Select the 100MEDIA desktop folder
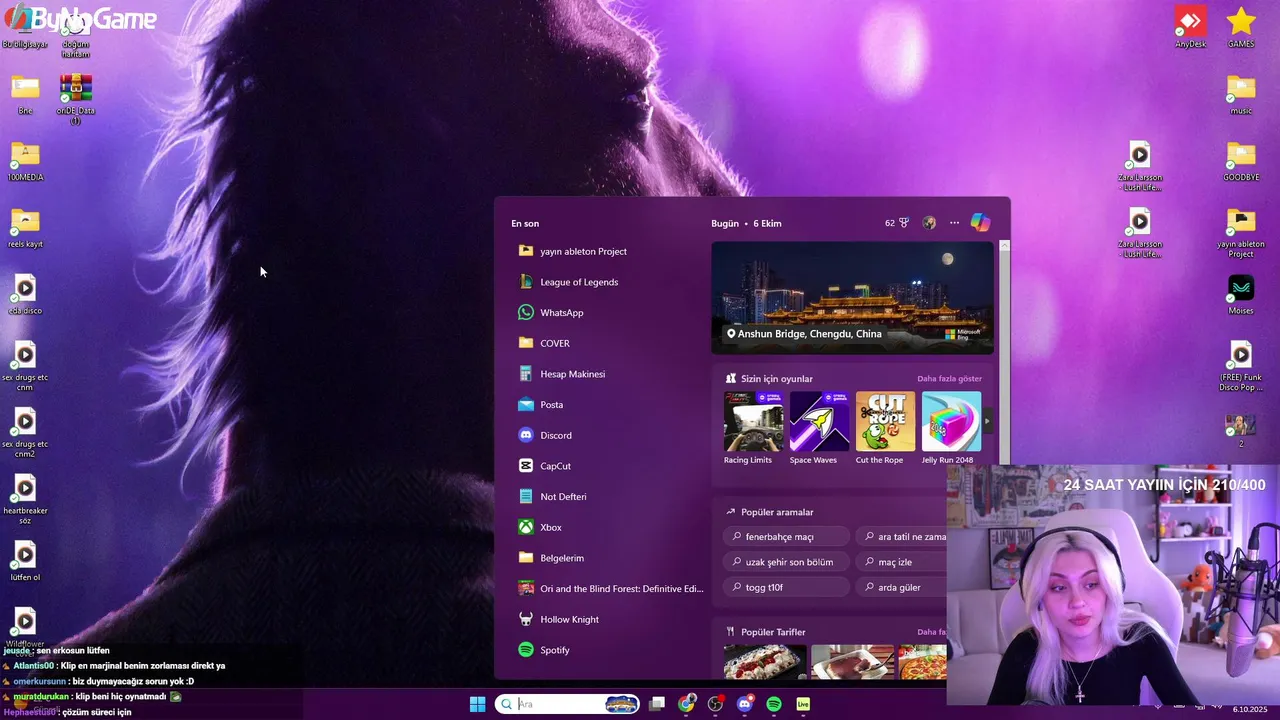 25,161
